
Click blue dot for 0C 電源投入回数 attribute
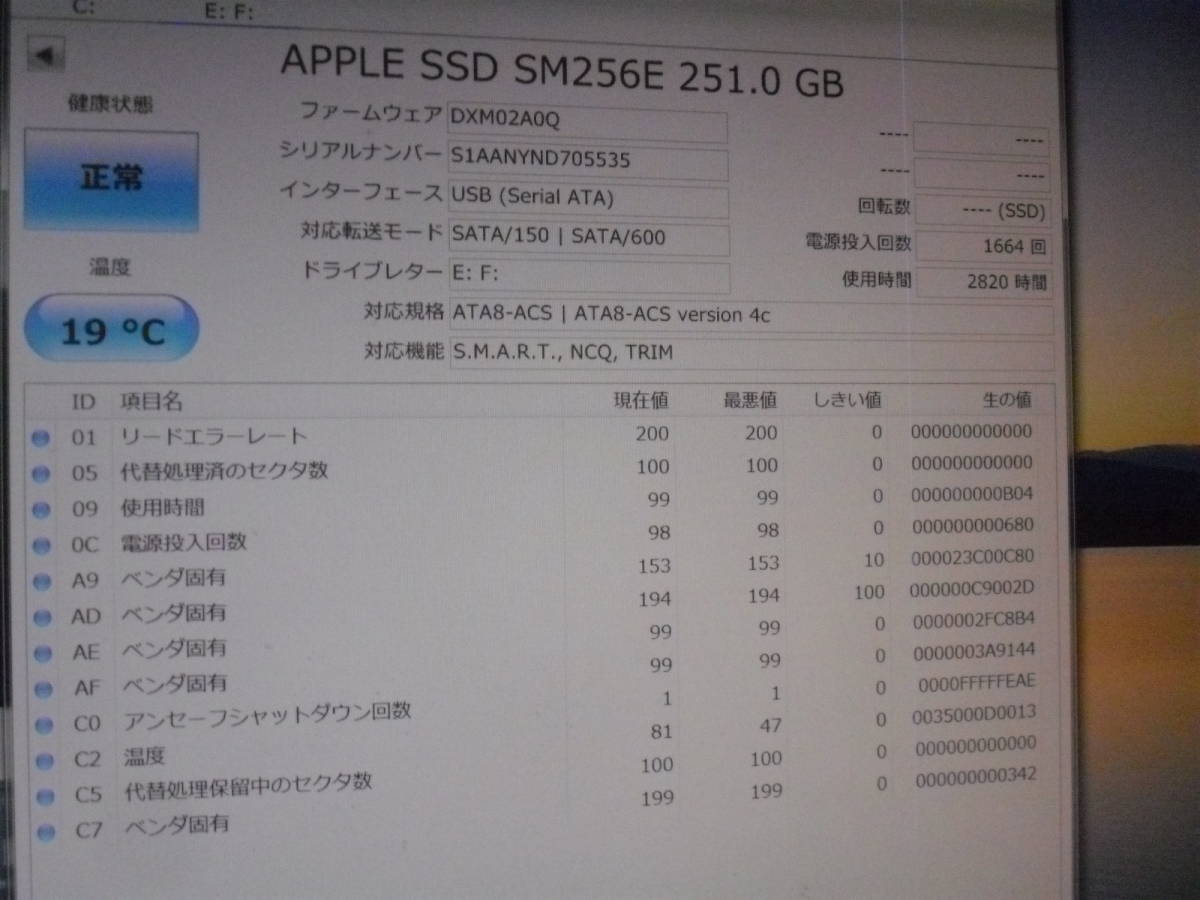pos(40,544)
